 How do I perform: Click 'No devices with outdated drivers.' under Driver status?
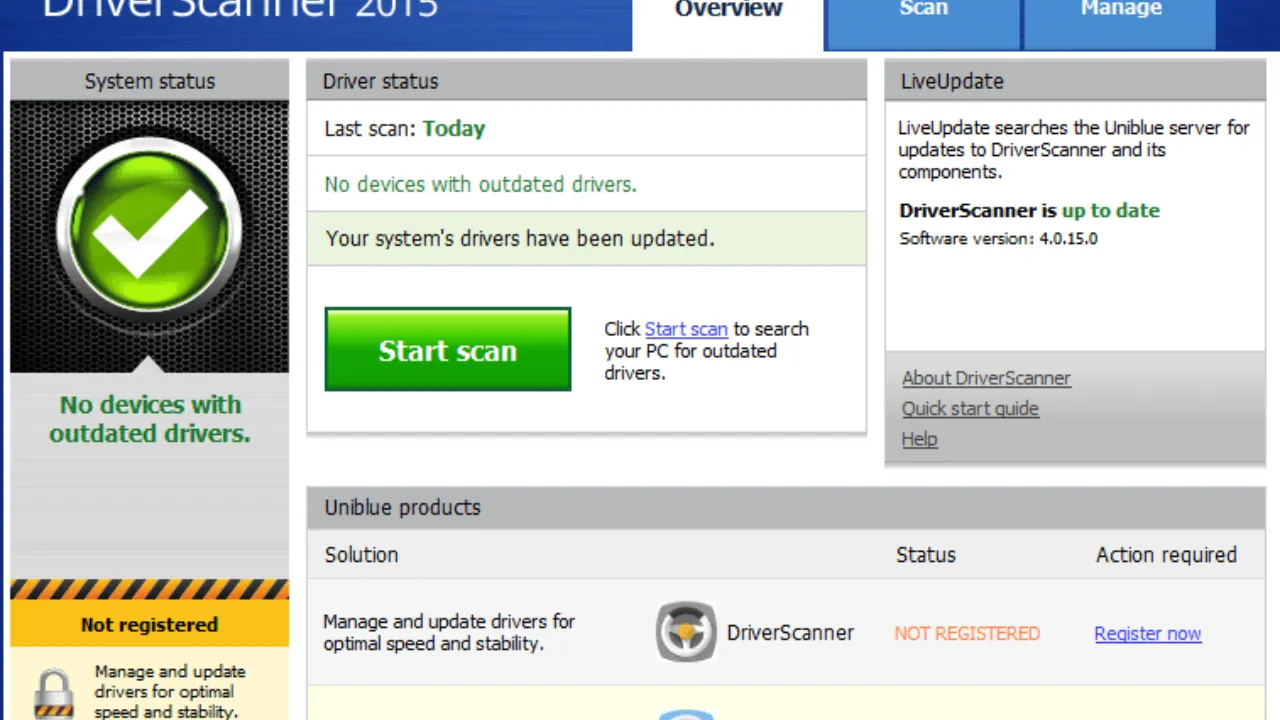point(481,184)
